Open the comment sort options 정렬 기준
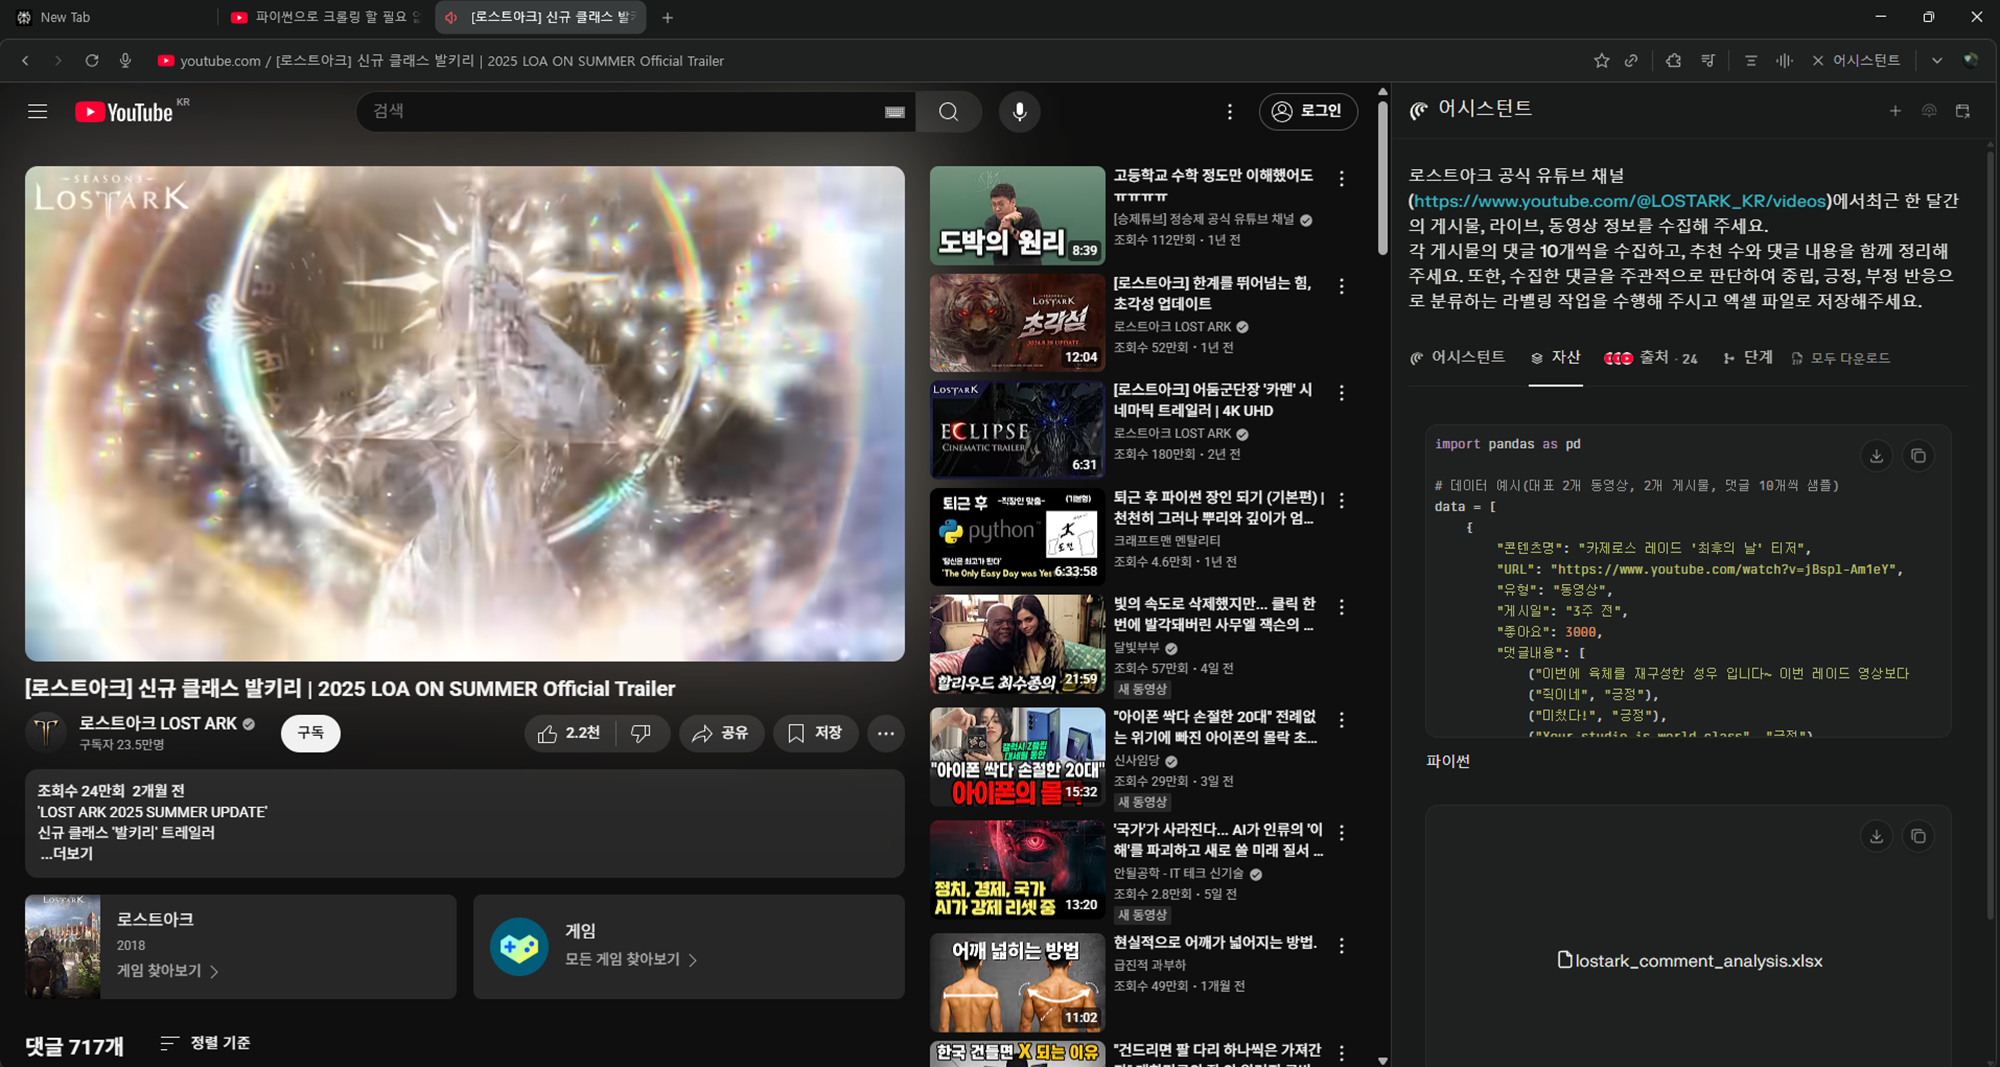The image size is (2000, 1067). (205, 1043)
